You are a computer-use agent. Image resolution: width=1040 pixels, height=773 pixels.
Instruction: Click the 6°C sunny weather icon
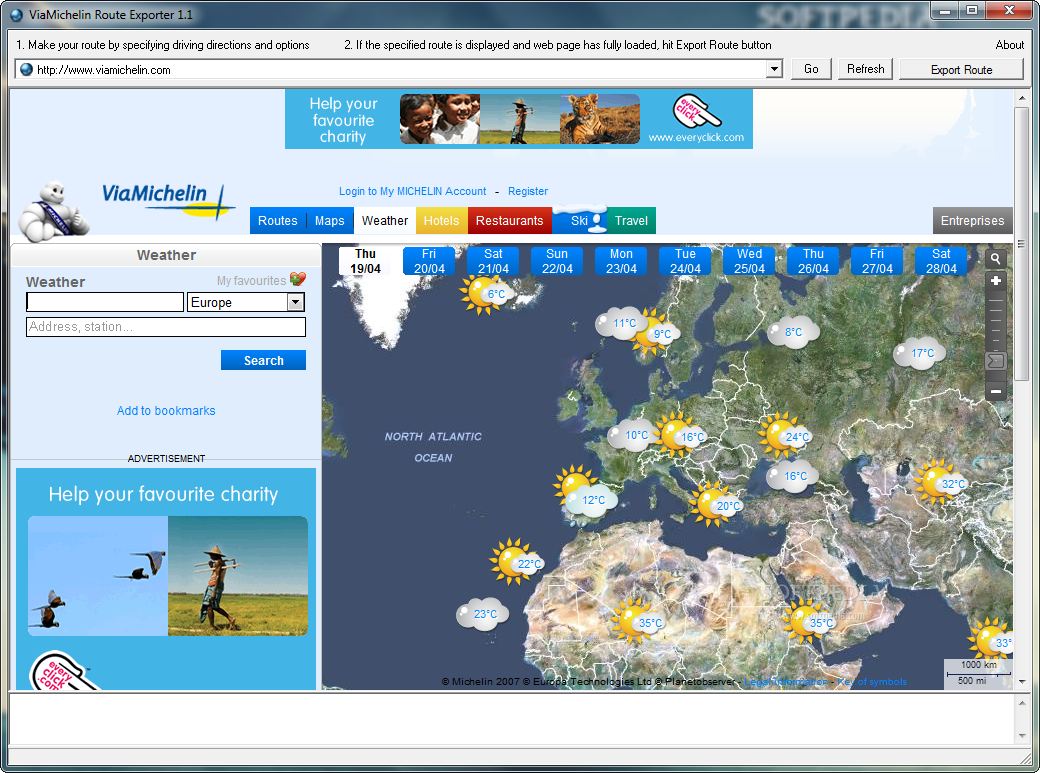click(486, 294)
